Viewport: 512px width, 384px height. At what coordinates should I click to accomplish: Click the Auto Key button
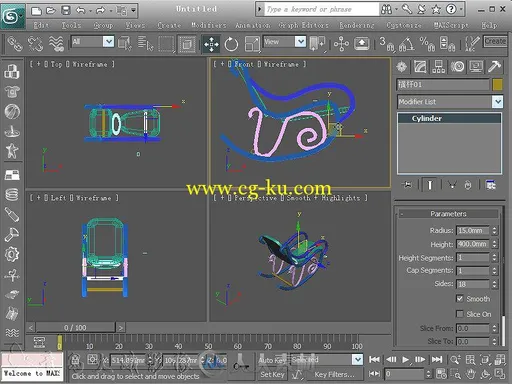[x=272, y=360]
